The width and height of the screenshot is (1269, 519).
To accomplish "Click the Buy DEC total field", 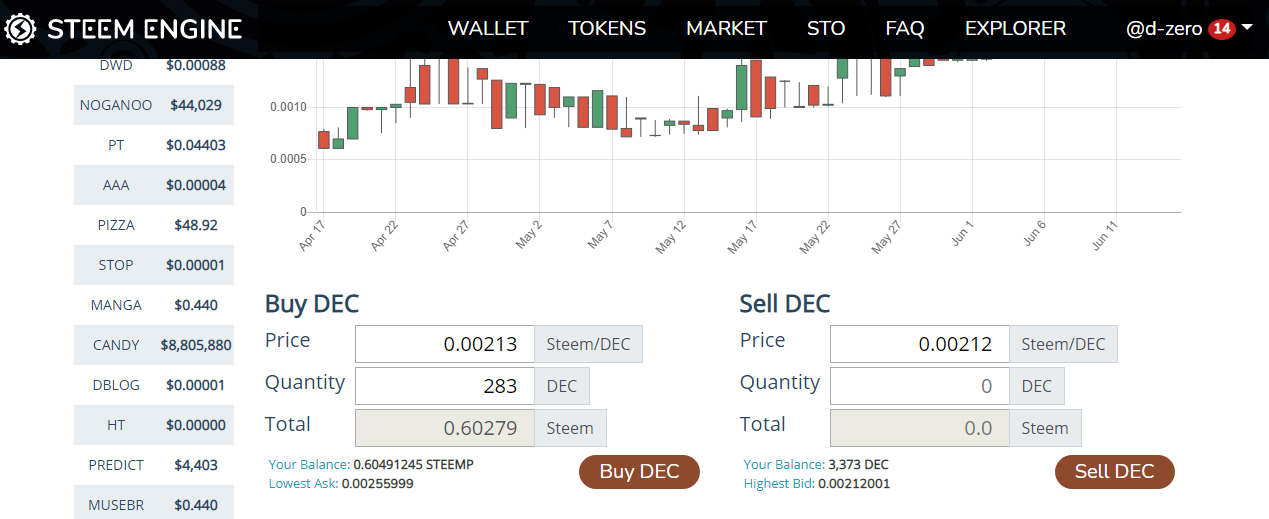I will pyautogui.click(x=445, y=428).
